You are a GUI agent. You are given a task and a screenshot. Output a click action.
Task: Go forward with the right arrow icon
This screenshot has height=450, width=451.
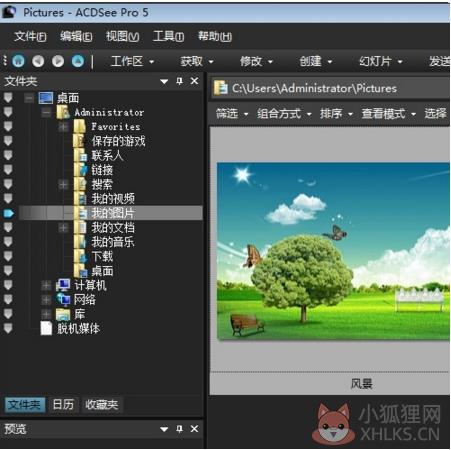tap(58, 61)
